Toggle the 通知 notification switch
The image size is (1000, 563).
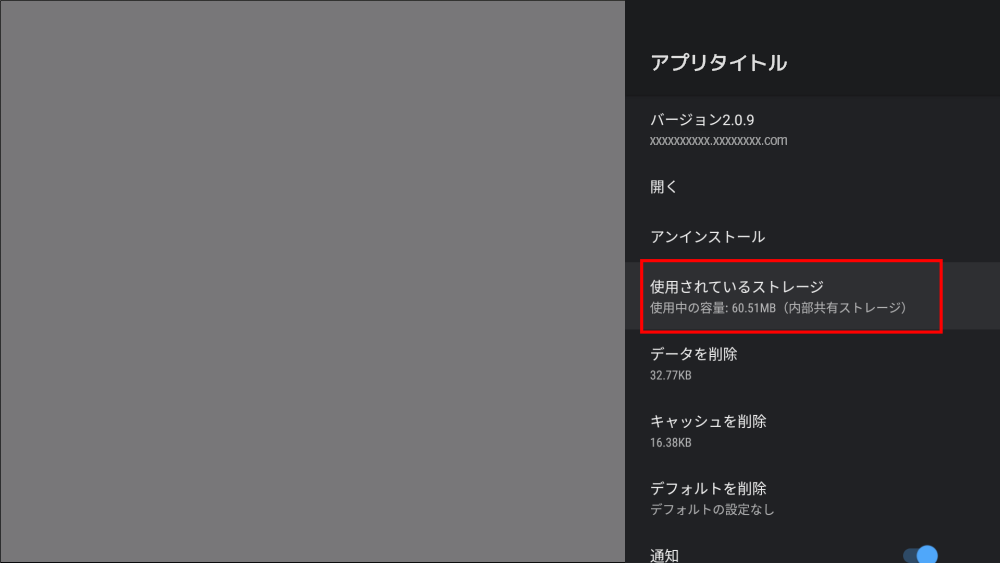point(920,555)
